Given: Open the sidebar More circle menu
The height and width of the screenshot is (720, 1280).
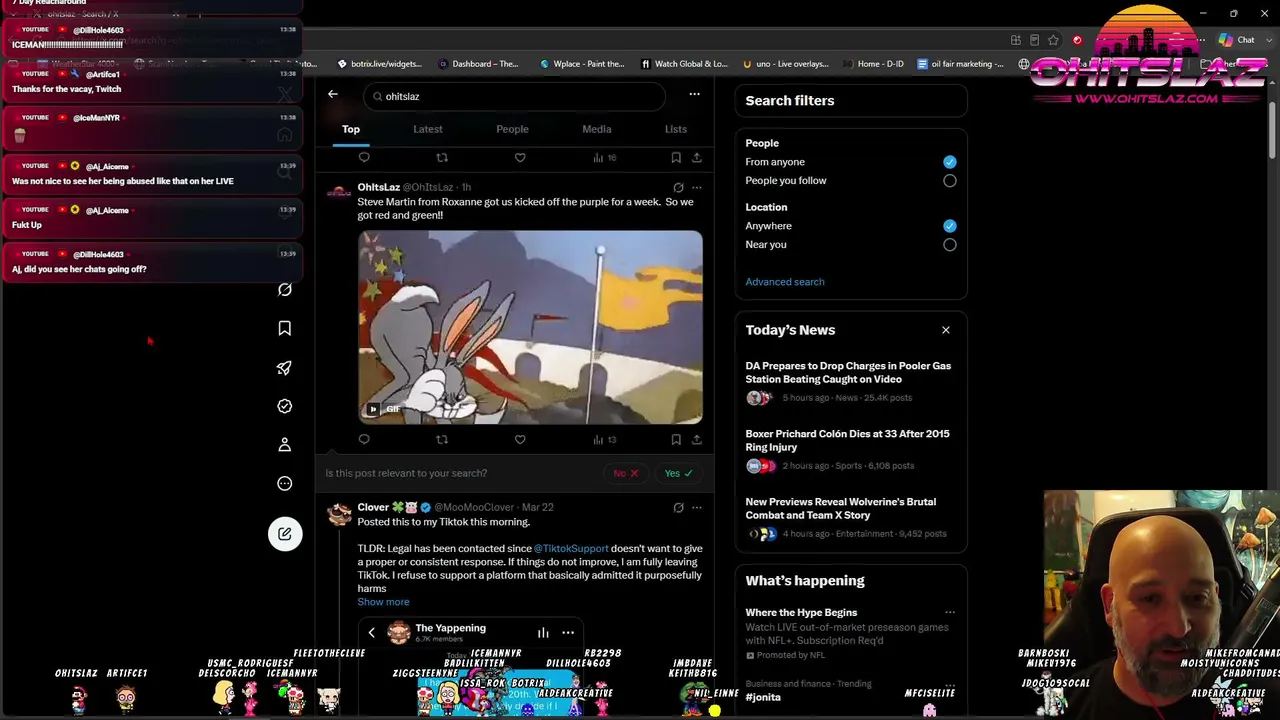Looking at the screenshot, I should pos(285,484).
